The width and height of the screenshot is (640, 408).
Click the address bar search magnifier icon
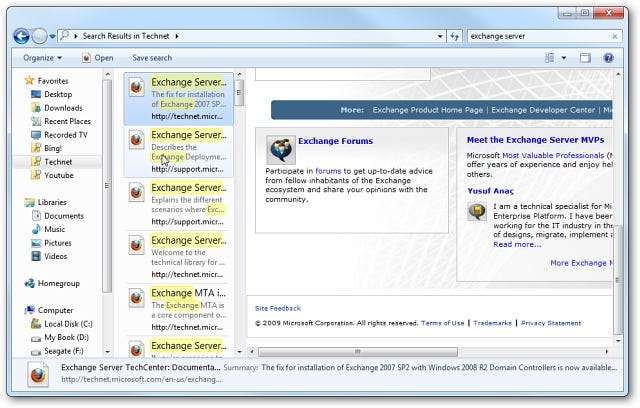tap(64, 35)
